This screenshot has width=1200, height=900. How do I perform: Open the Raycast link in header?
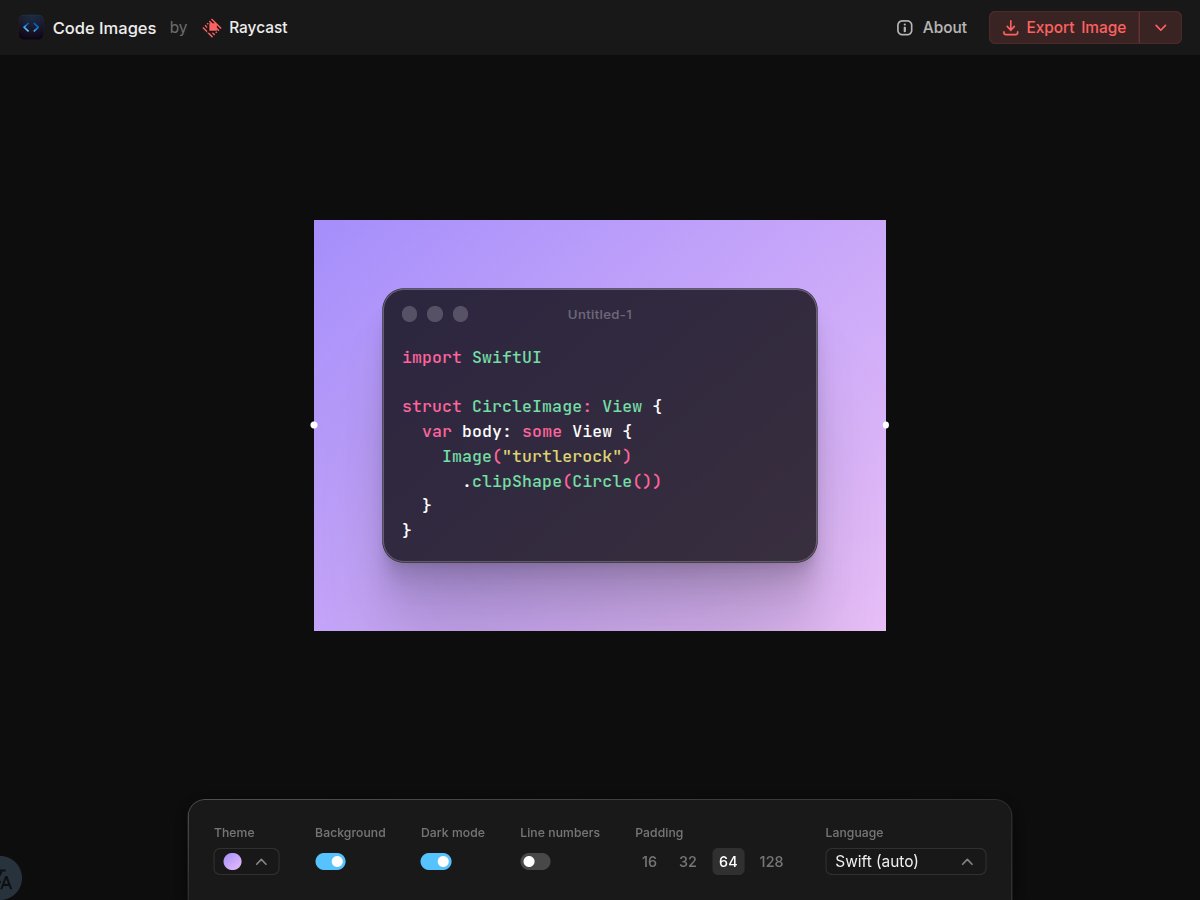(x=257, y=28)
